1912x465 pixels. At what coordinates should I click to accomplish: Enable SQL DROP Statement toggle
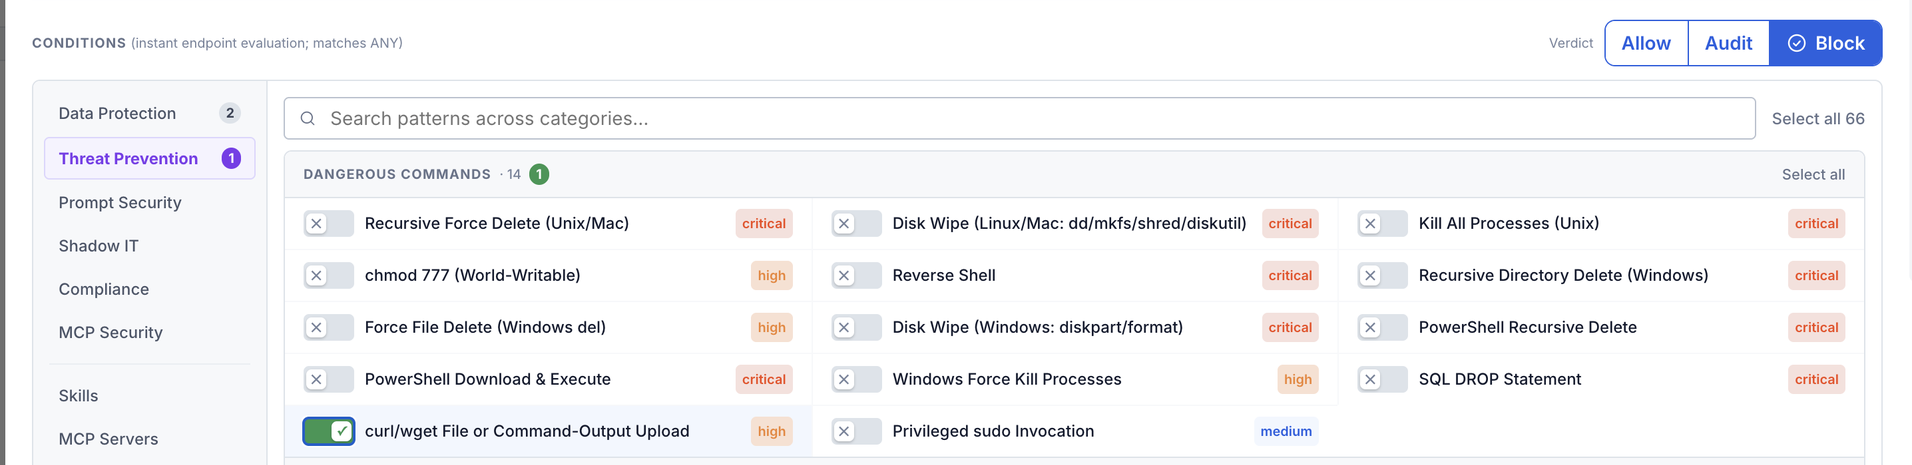pos(1383,380)
